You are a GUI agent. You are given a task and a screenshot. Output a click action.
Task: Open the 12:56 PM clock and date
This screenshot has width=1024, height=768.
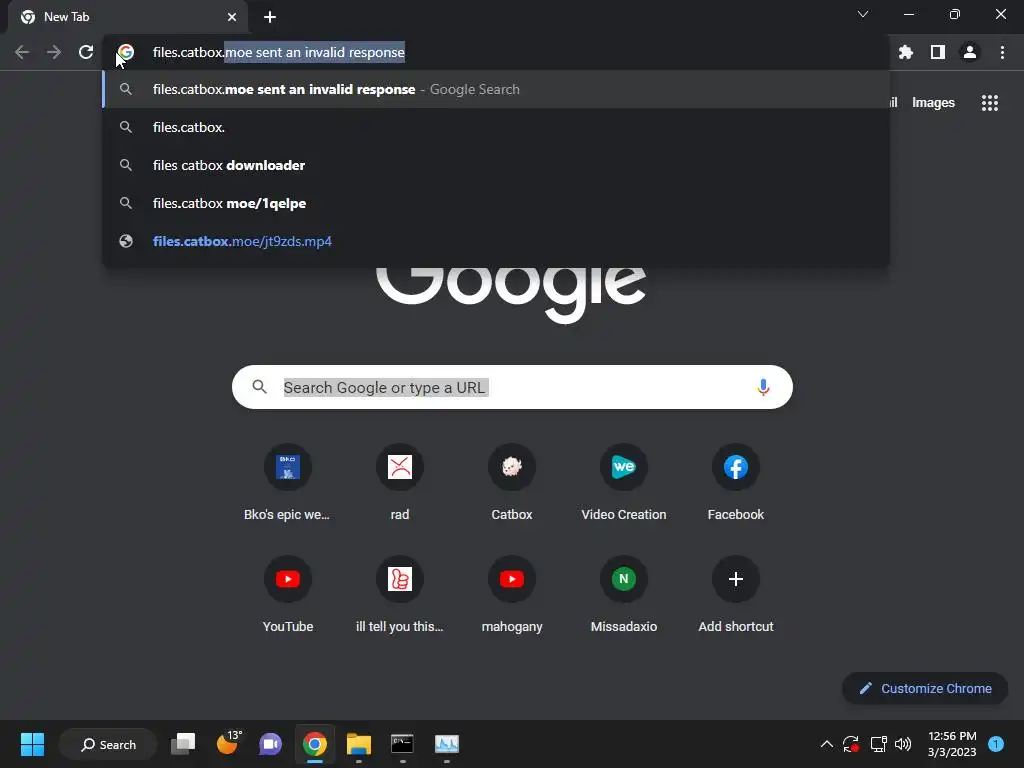(x=952, y=744)
